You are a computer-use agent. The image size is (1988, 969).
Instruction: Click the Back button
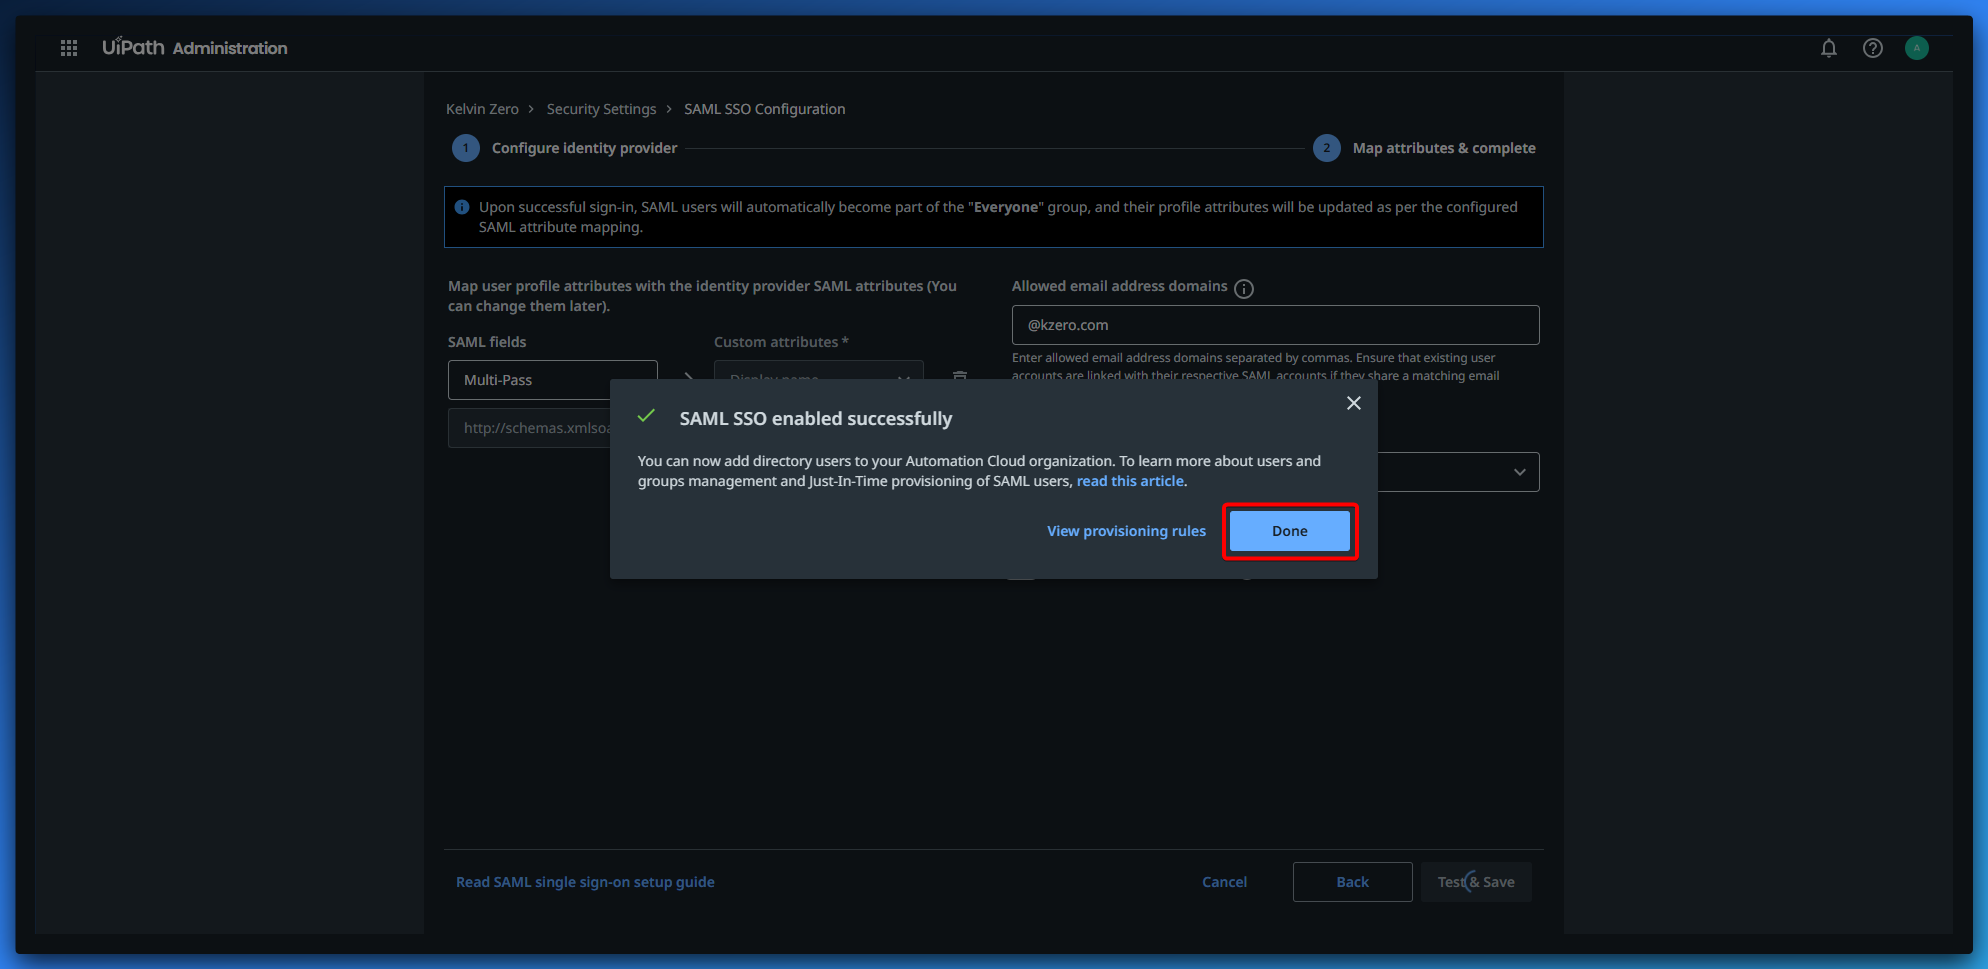pyautogui.click(x=1352, y=882)
